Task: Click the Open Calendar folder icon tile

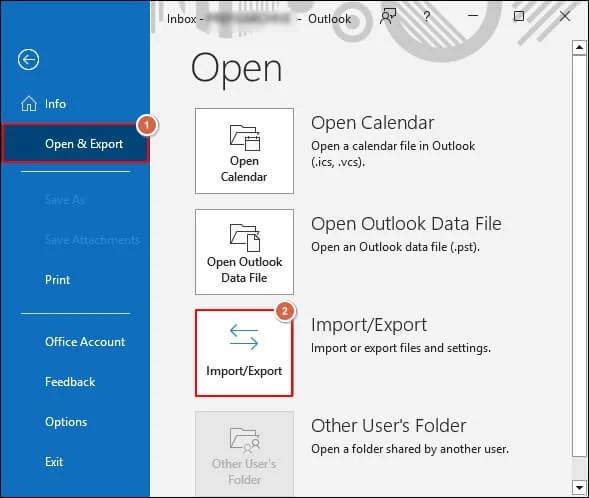Action: coord(244,151)
